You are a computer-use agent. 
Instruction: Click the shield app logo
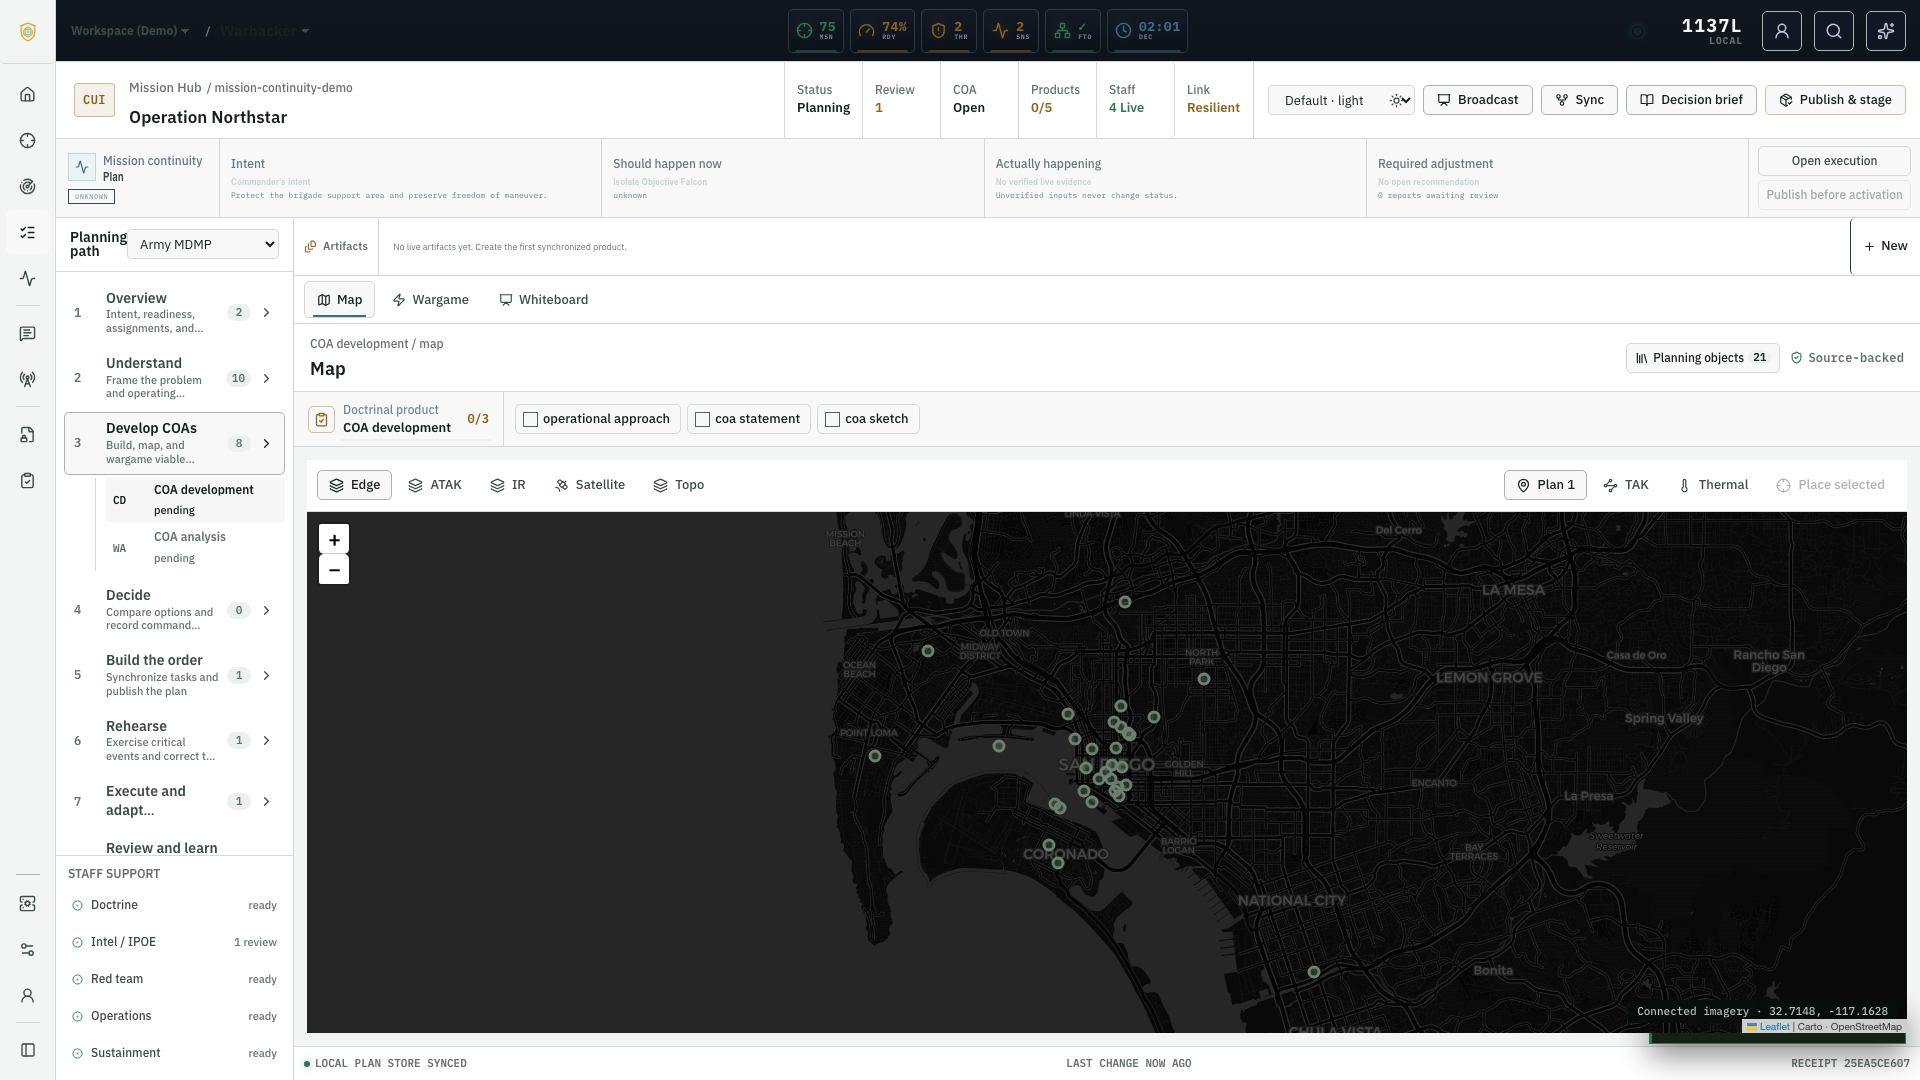[x=28, y=31]
